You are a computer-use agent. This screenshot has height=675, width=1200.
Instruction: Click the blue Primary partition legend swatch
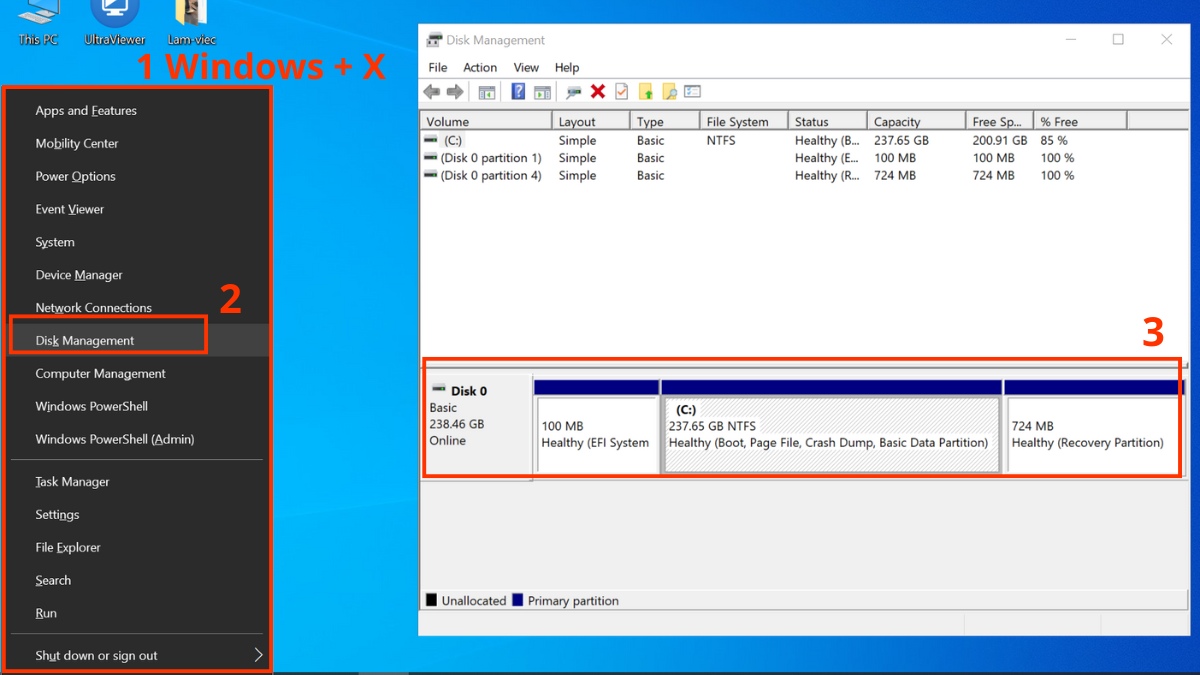(518, 600)
